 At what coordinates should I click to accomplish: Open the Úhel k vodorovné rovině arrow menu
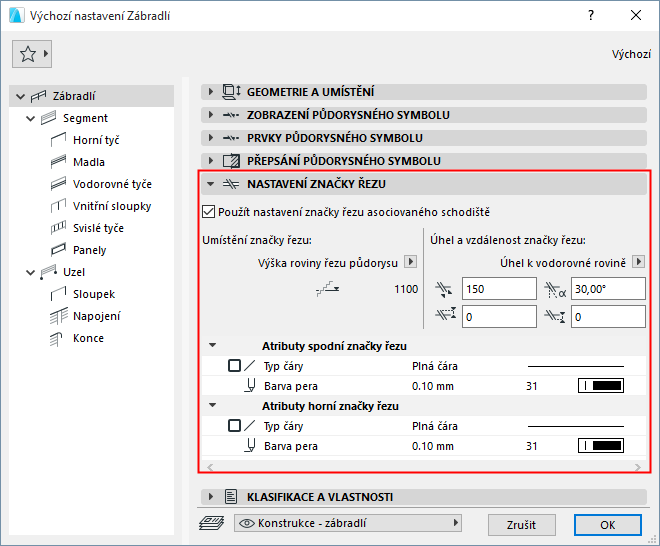tap(639, 261)
